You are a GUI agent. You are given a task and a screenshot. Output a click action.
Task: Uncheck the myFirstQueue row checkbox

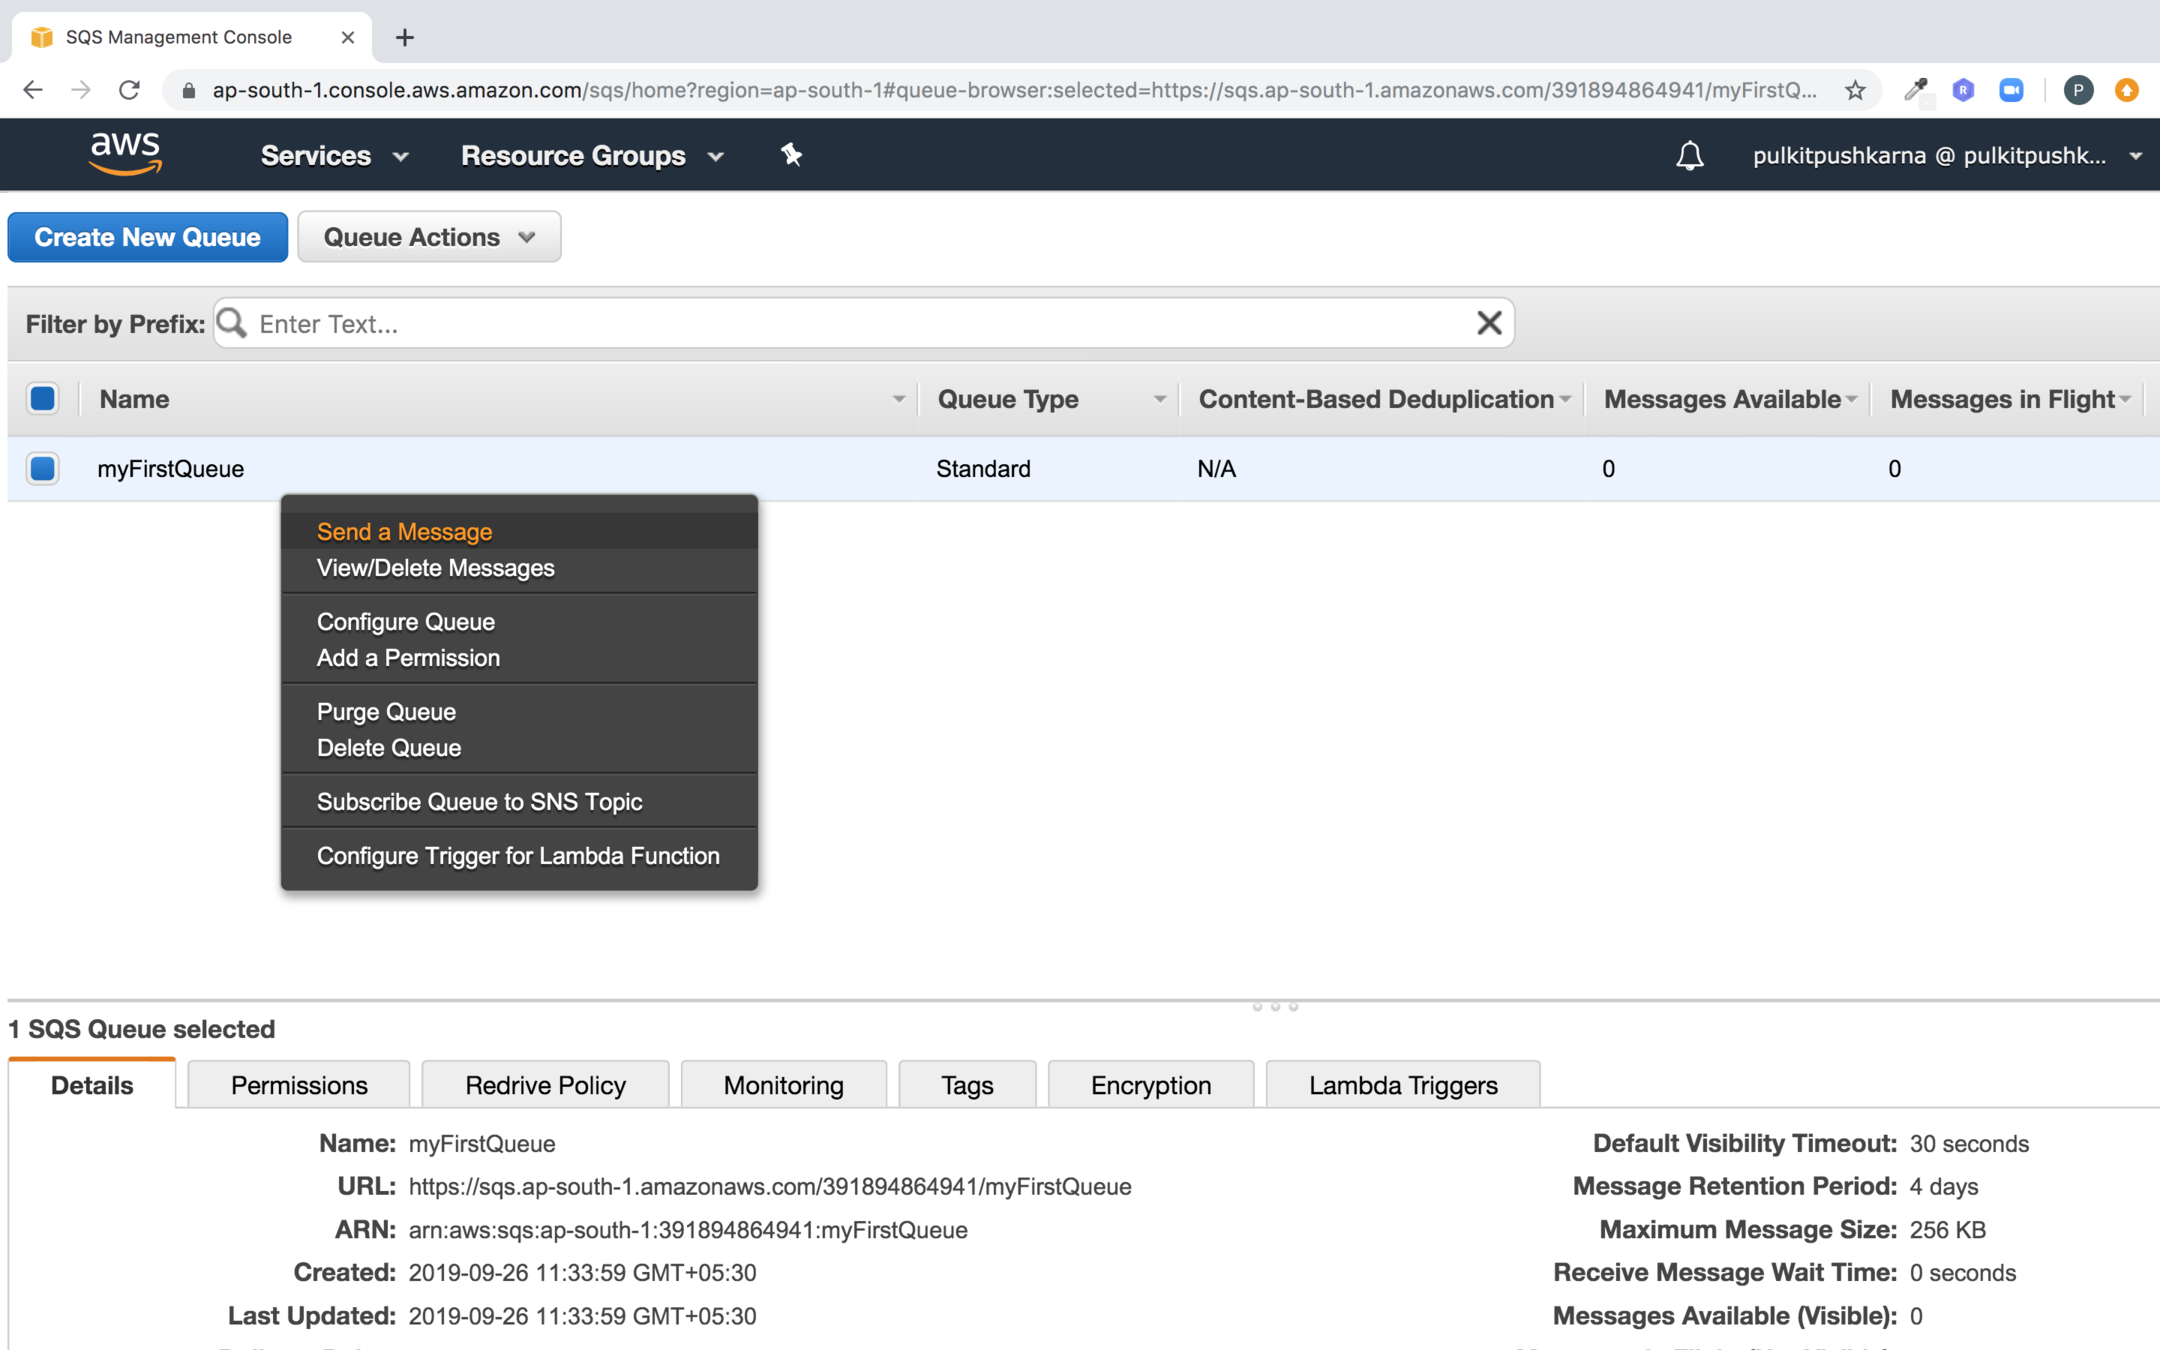(x=43, y=468)
